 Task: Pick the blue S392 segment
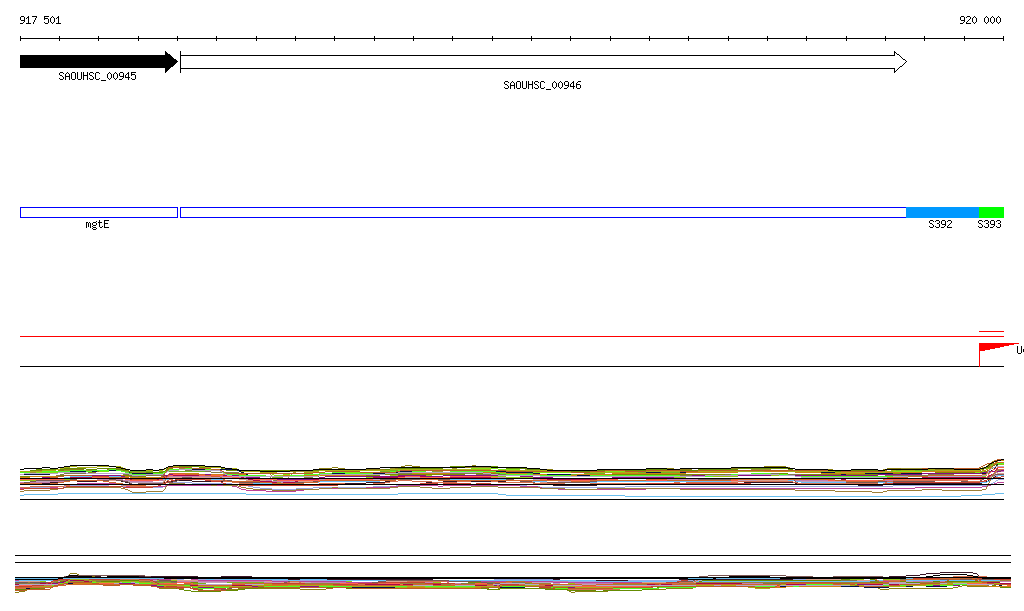coord(941,212)
